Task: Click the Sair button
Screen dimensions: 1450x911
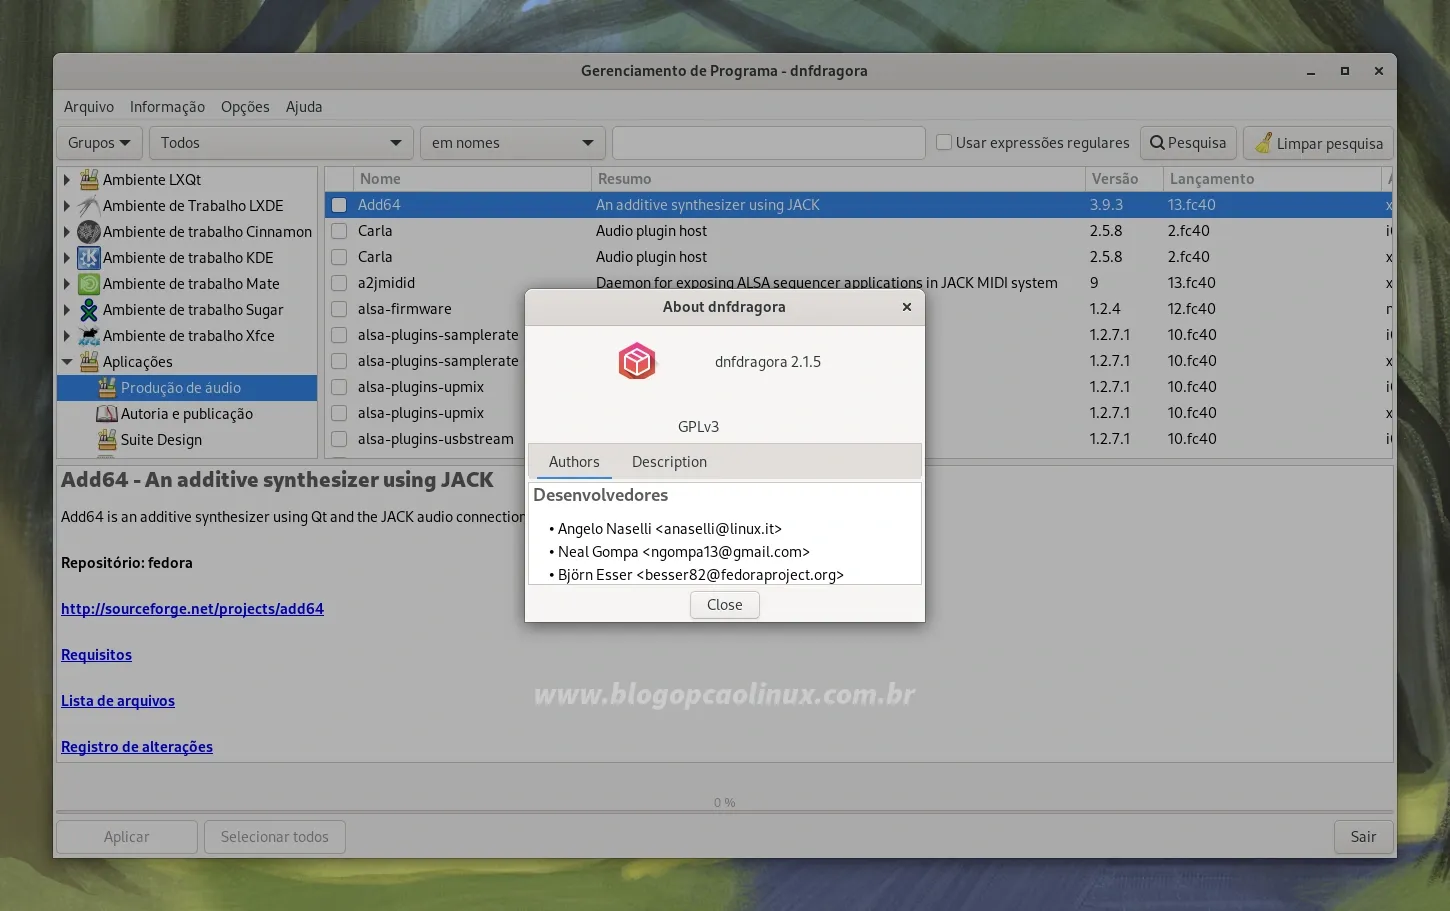Action: point(1364,837)
